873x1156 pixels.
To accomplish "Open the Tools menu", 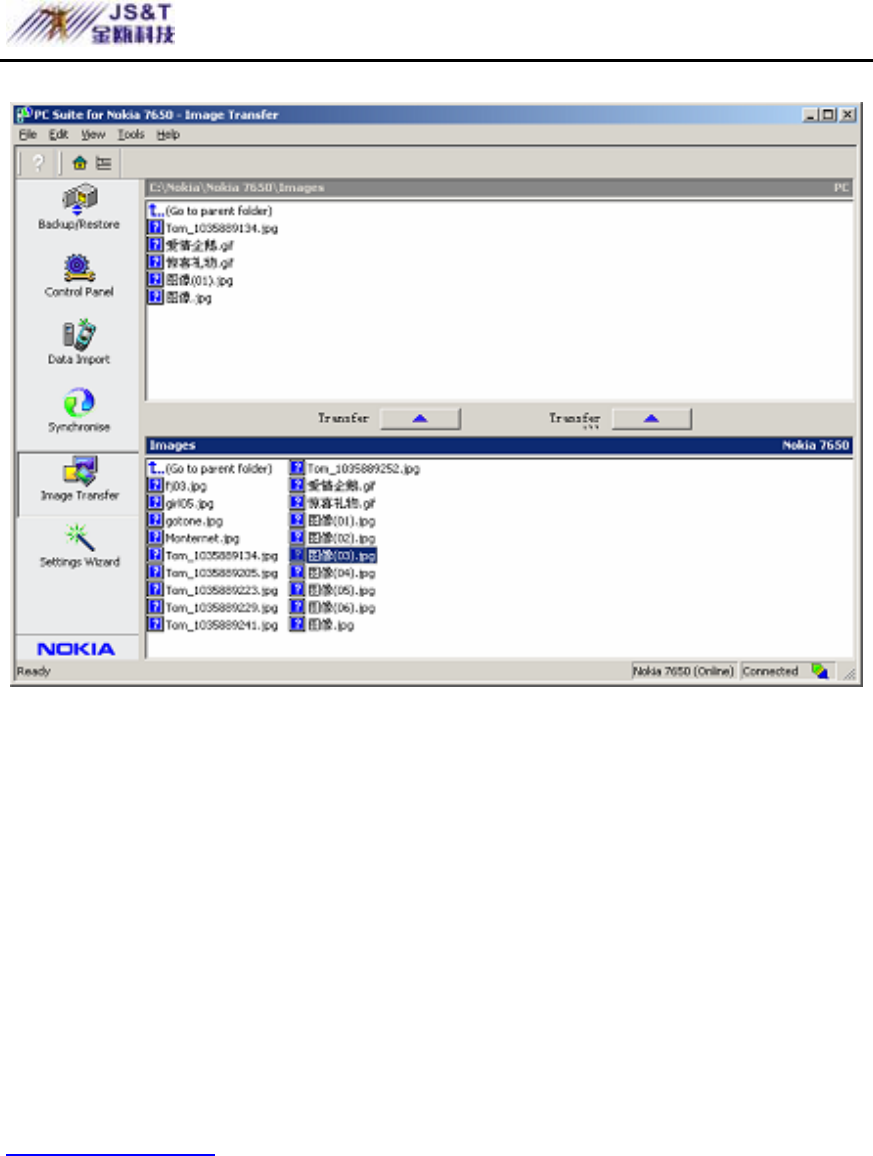I will pyautogui.click(x=131, y=135).
